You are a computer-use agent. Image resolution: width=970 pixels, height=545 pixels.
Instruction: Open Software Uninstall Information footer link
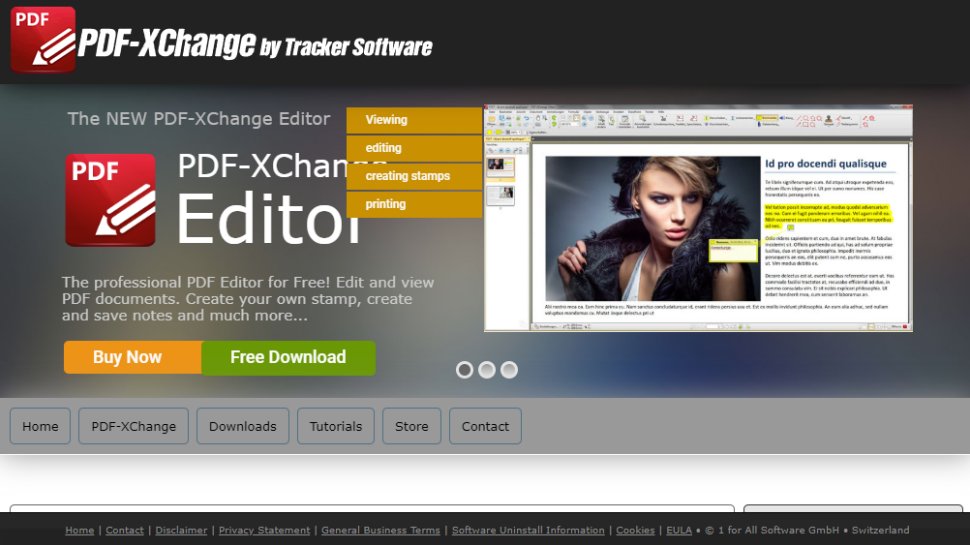pos(528,530)
